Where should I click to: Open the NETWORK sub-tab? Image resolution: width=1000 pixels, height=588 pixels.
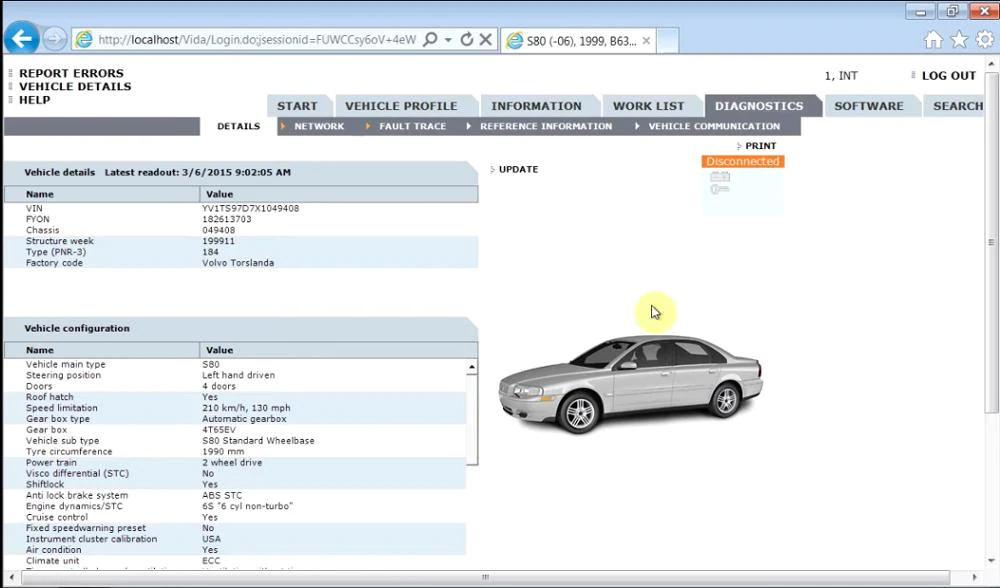pos(319,126)
